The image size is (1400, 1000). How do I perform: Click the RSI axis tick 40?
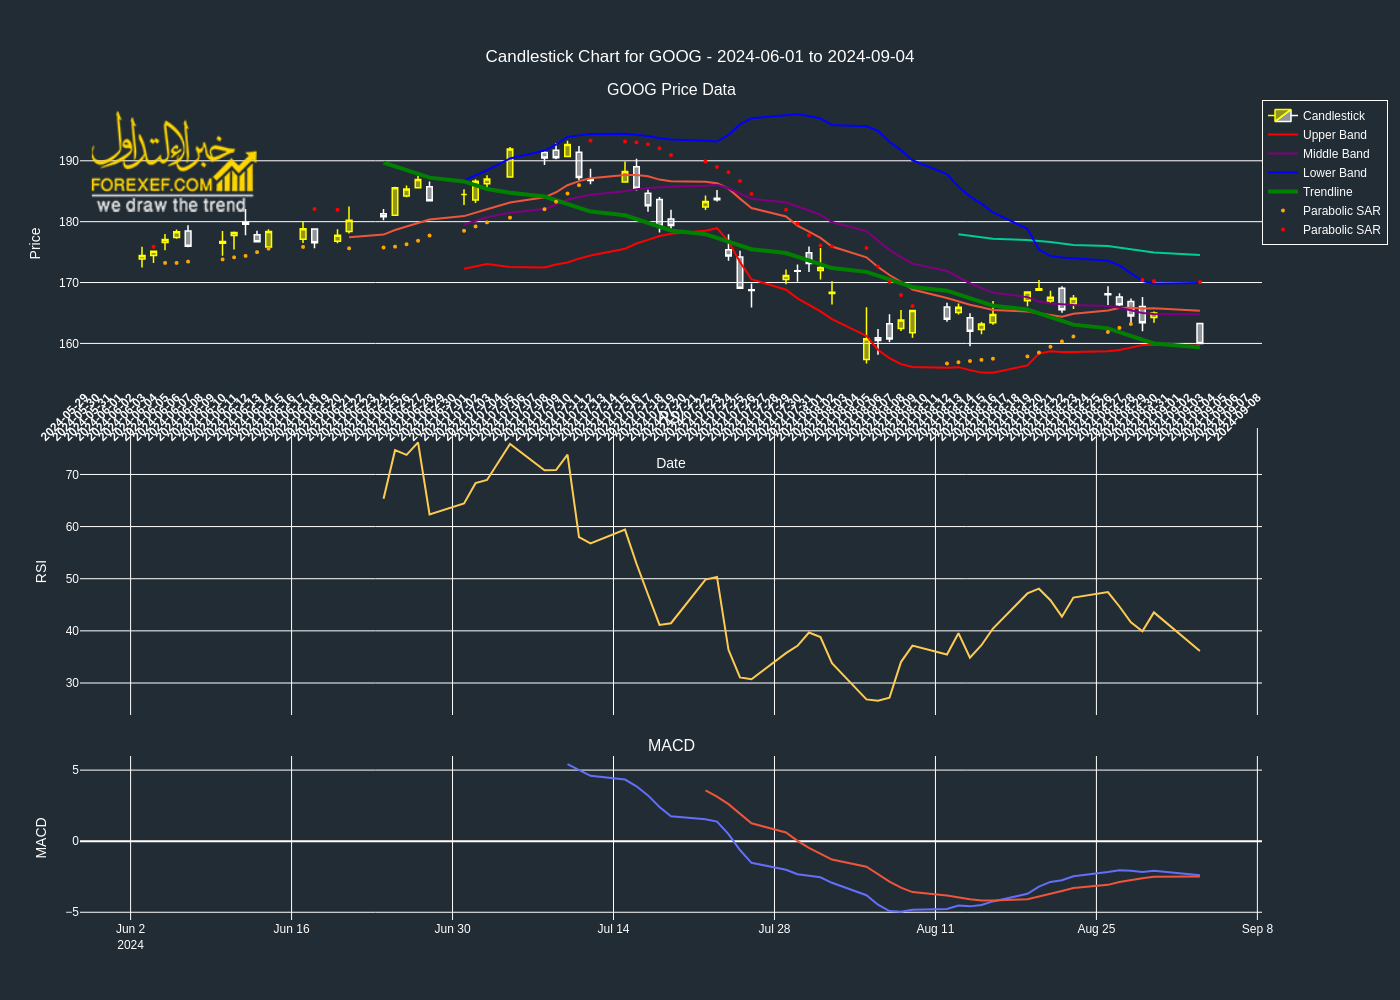(72, 631)
